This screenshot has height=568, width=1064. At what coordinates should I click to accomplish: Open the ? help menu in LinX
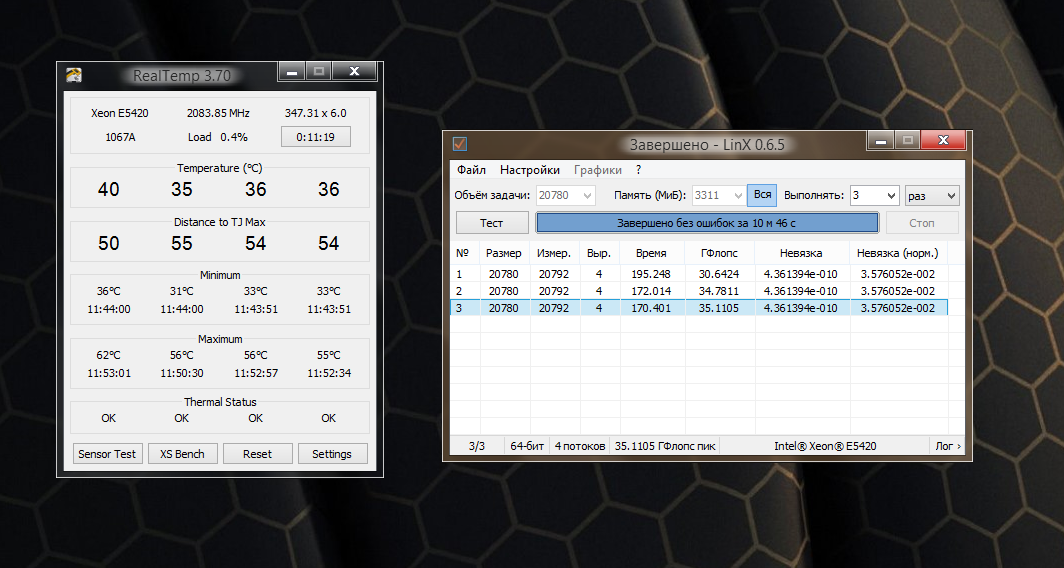pos(639,170)
